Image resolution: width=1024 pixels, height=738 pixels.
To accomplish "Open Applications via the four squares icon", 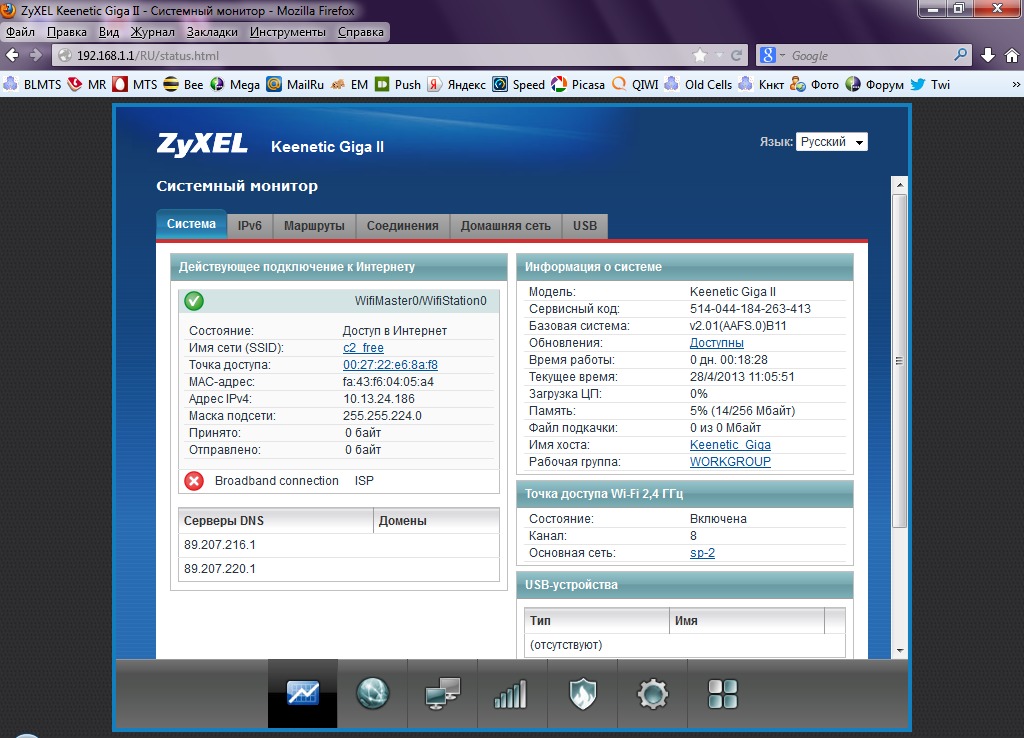I will [722, 693].
